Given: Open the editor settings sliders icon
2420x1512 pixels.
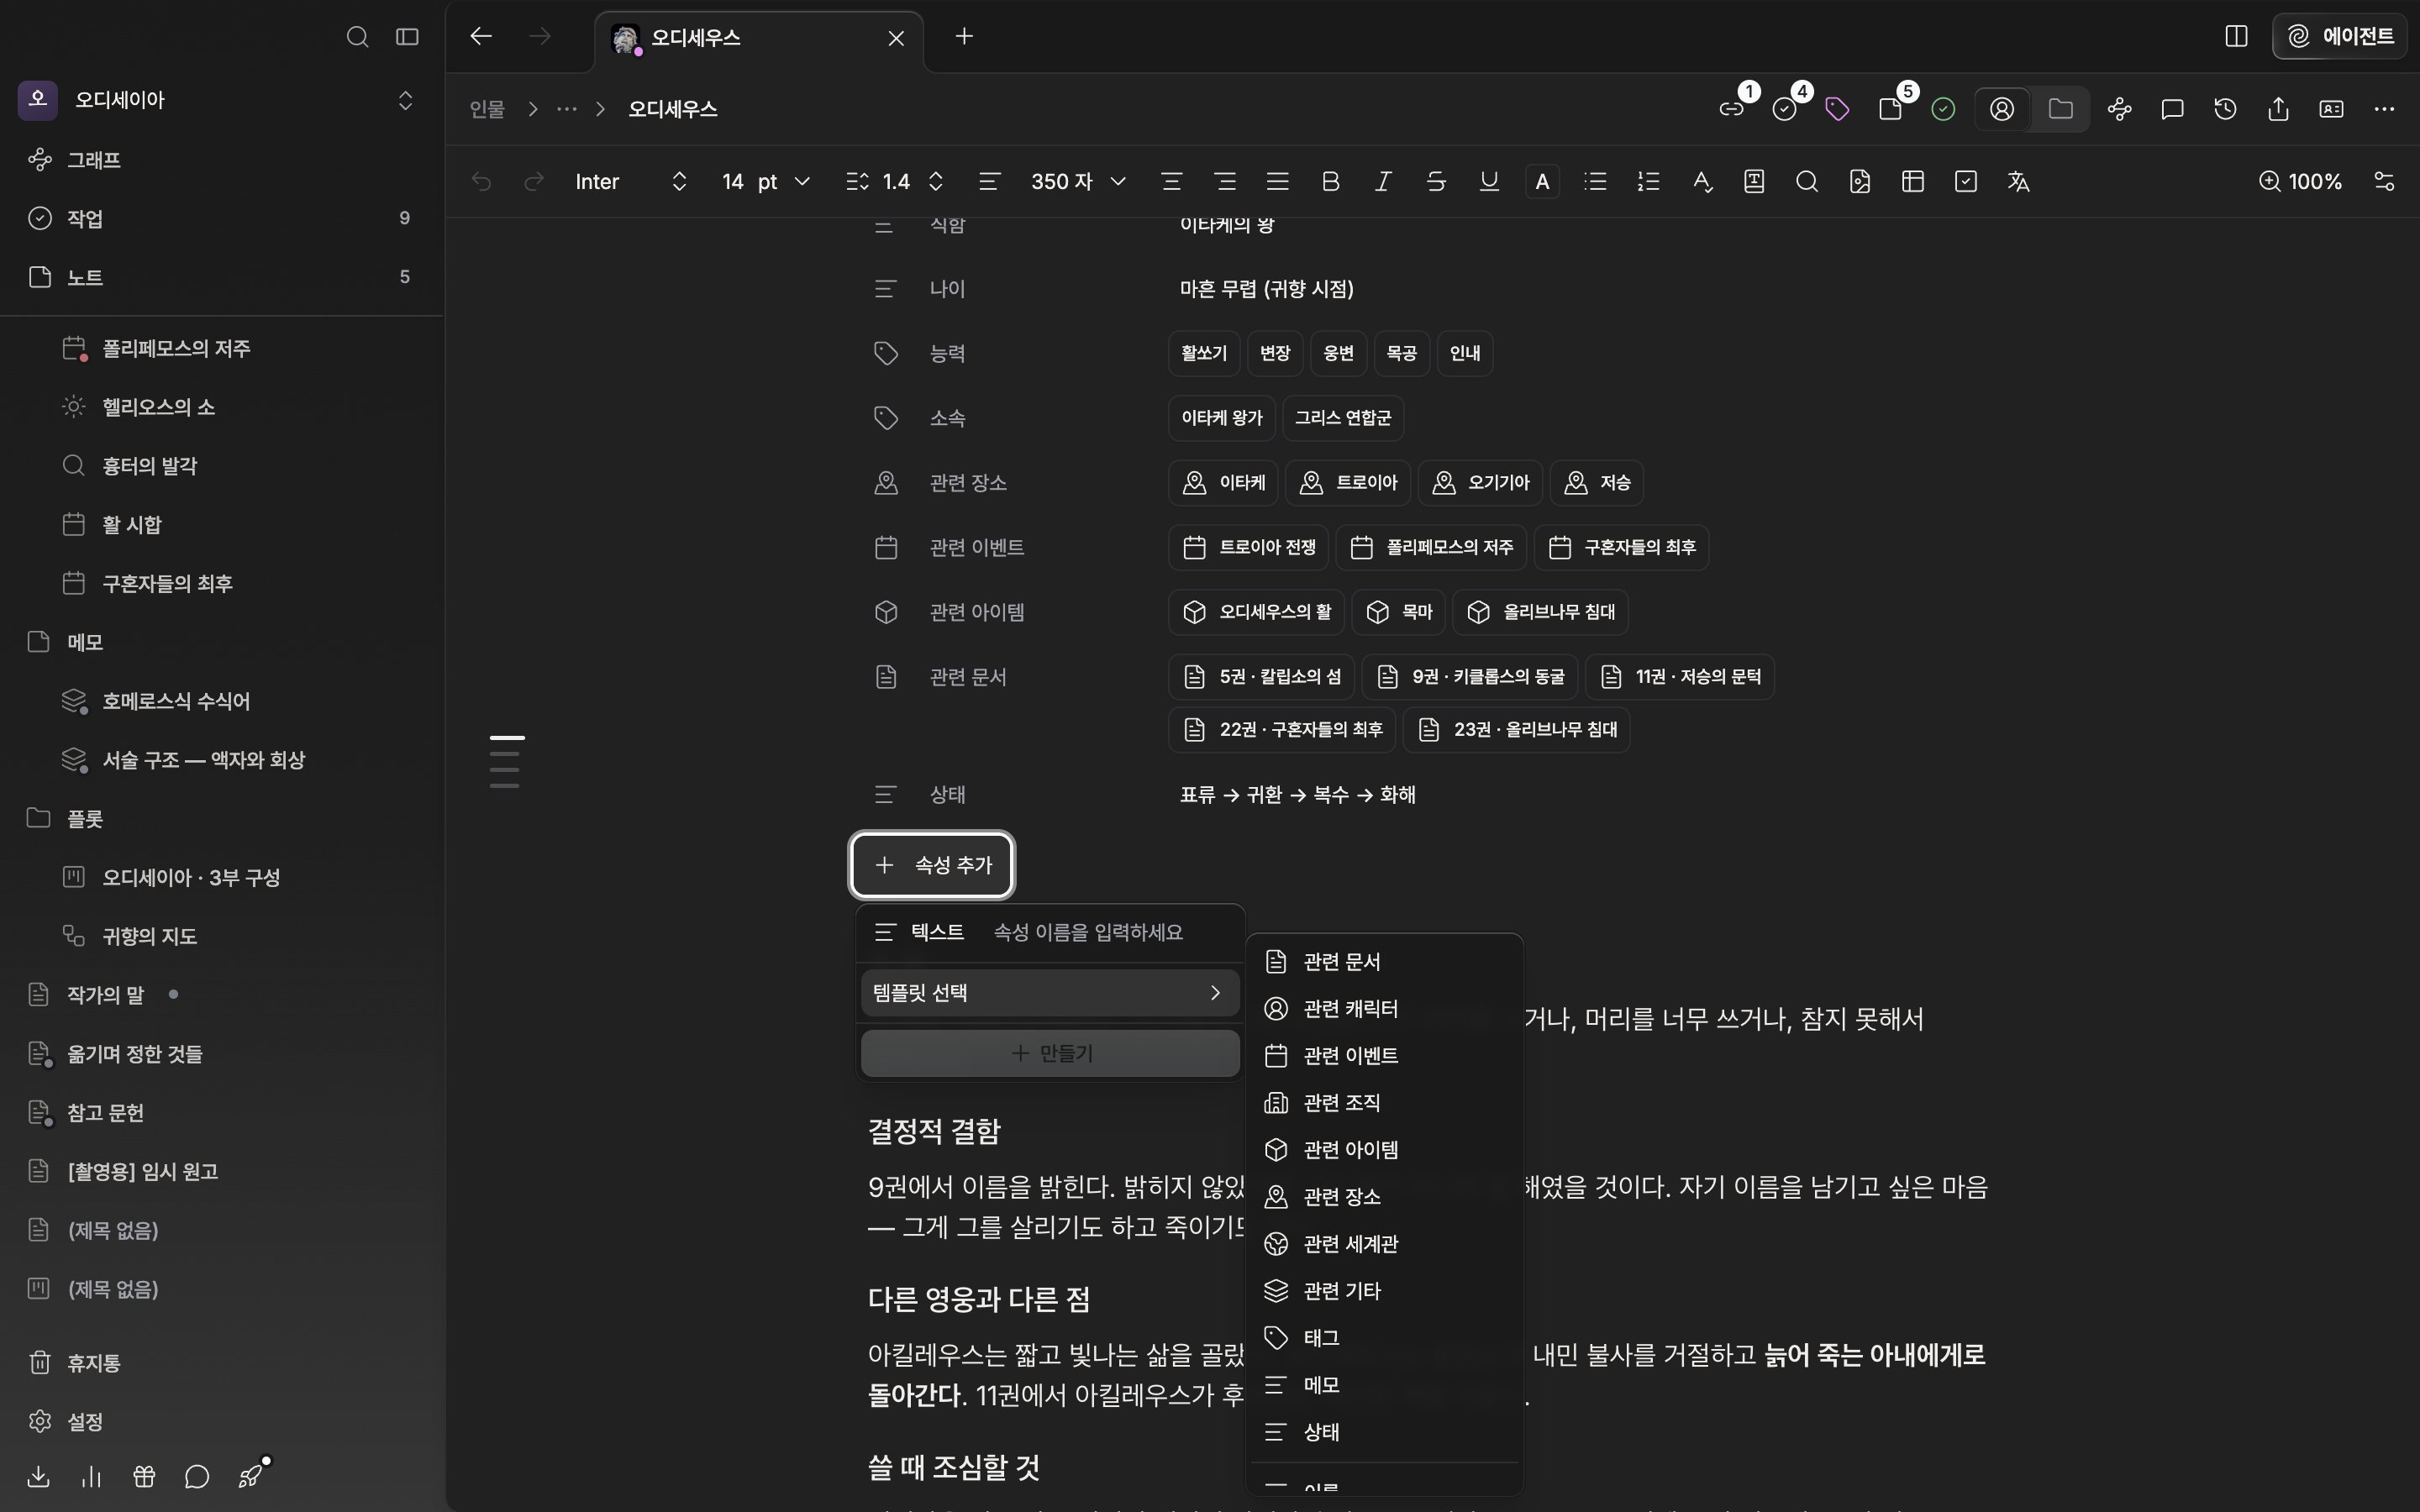Looking at the screenshot, I should pyautogui.click(x=2384, y=181).
